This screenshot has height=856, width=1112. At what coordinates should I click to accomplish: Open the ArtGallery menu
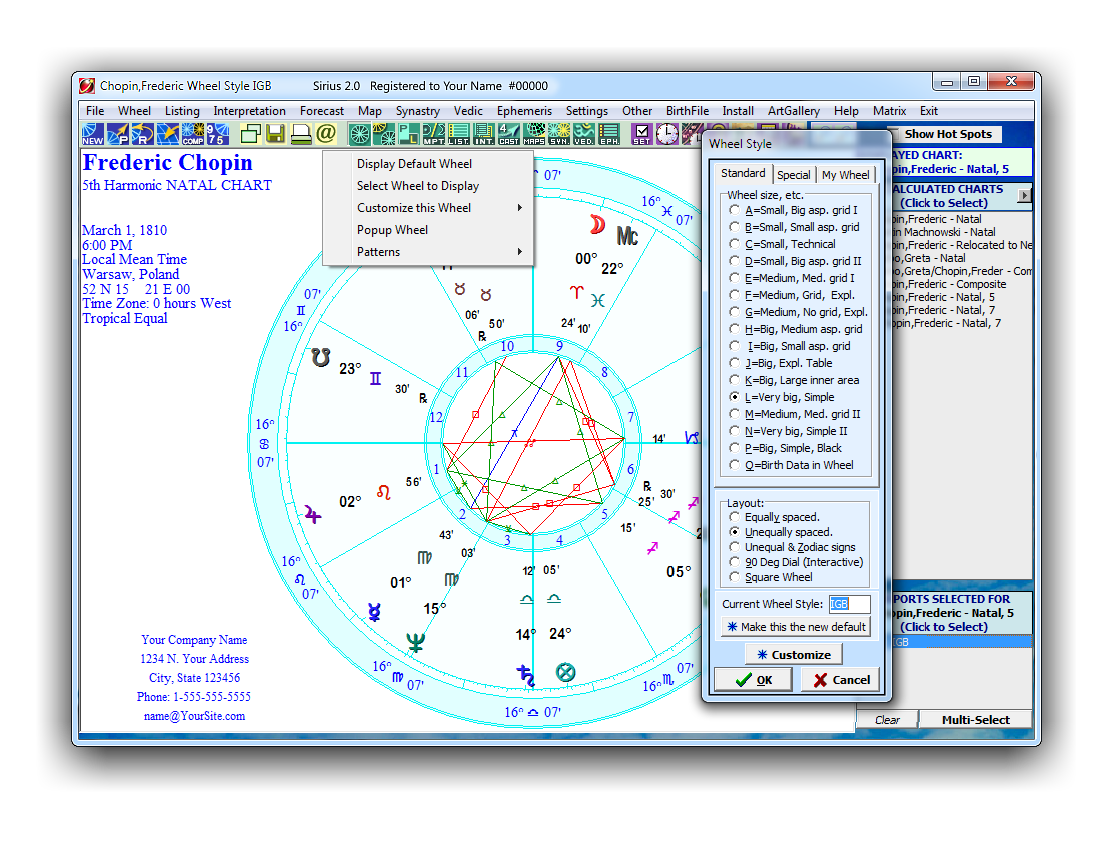(x=794, y=111)
